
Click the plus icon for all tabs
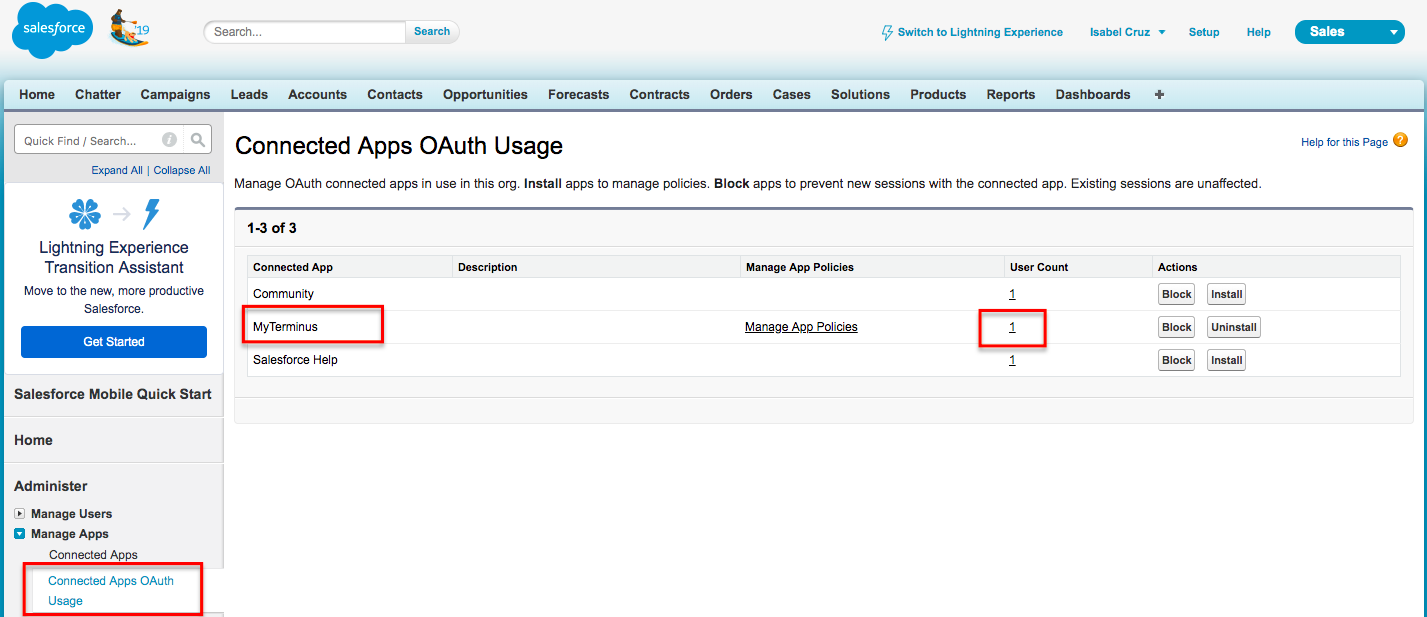coord(1159,94)
